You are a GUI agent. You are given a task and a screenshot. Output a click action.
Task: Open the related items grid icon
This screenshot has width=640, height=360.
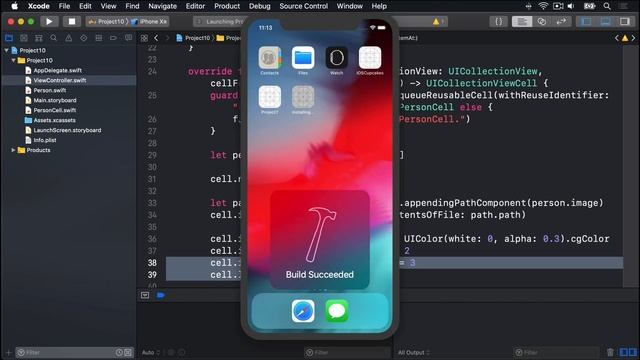coord(144,38)
